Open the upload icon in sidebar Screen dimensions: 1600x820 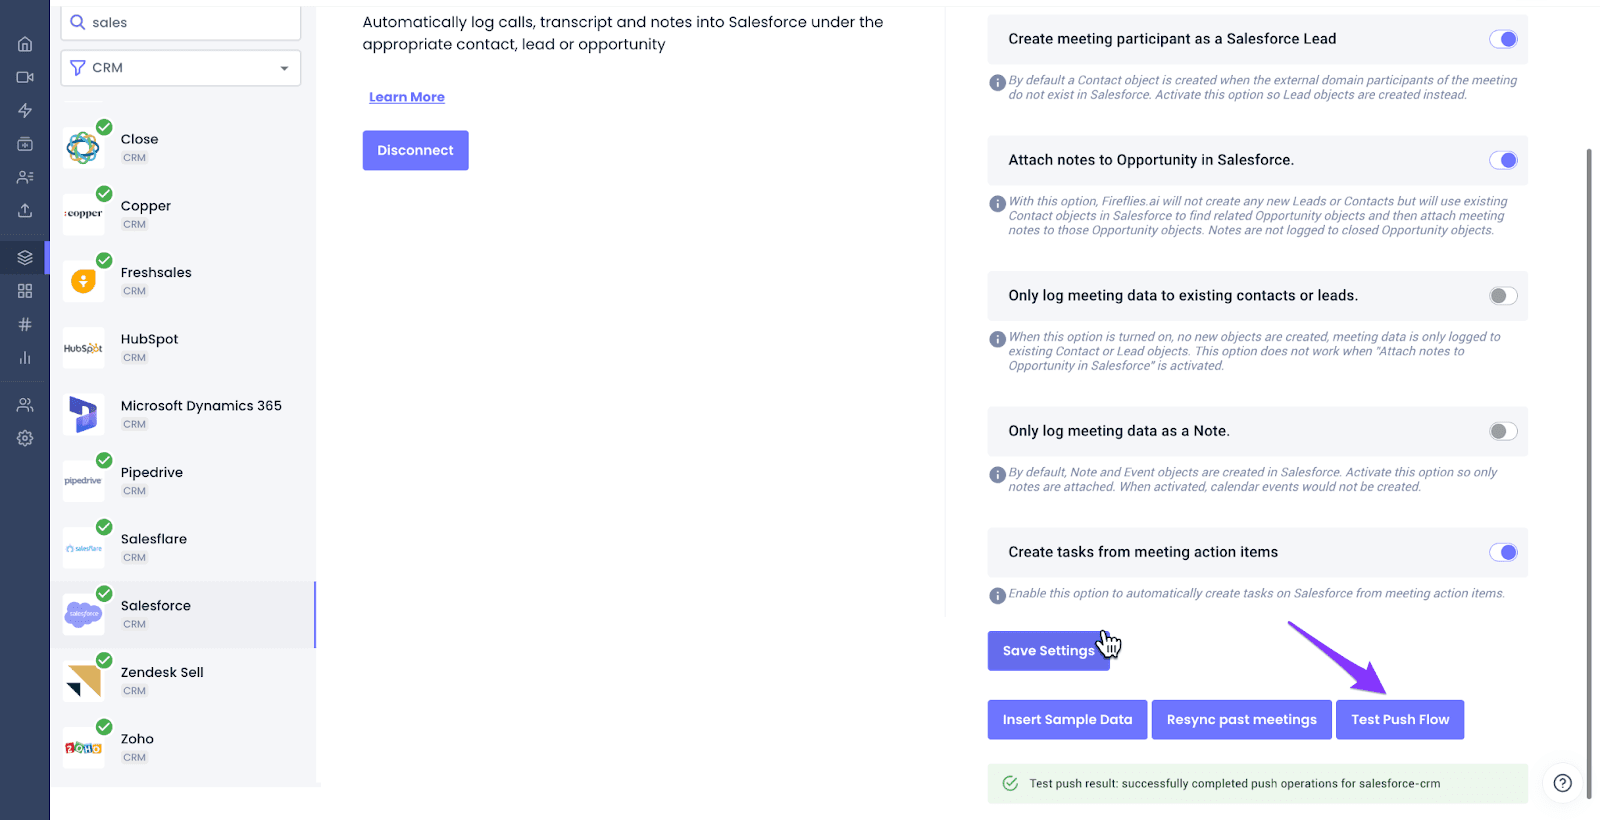point(25,210)
